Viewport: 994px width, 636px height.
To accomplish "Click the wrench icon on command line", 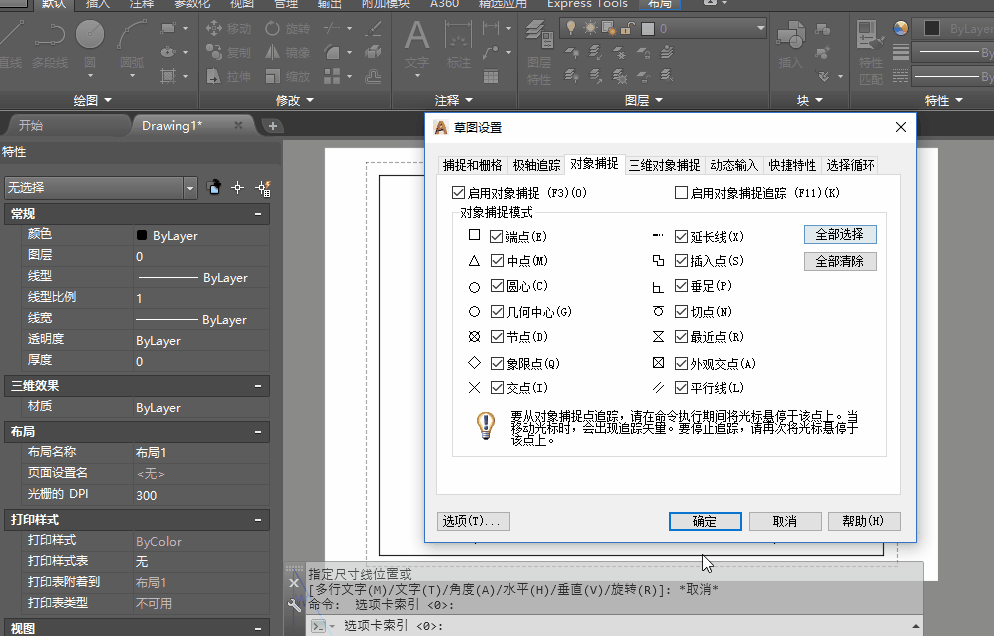I will (294, 605).
